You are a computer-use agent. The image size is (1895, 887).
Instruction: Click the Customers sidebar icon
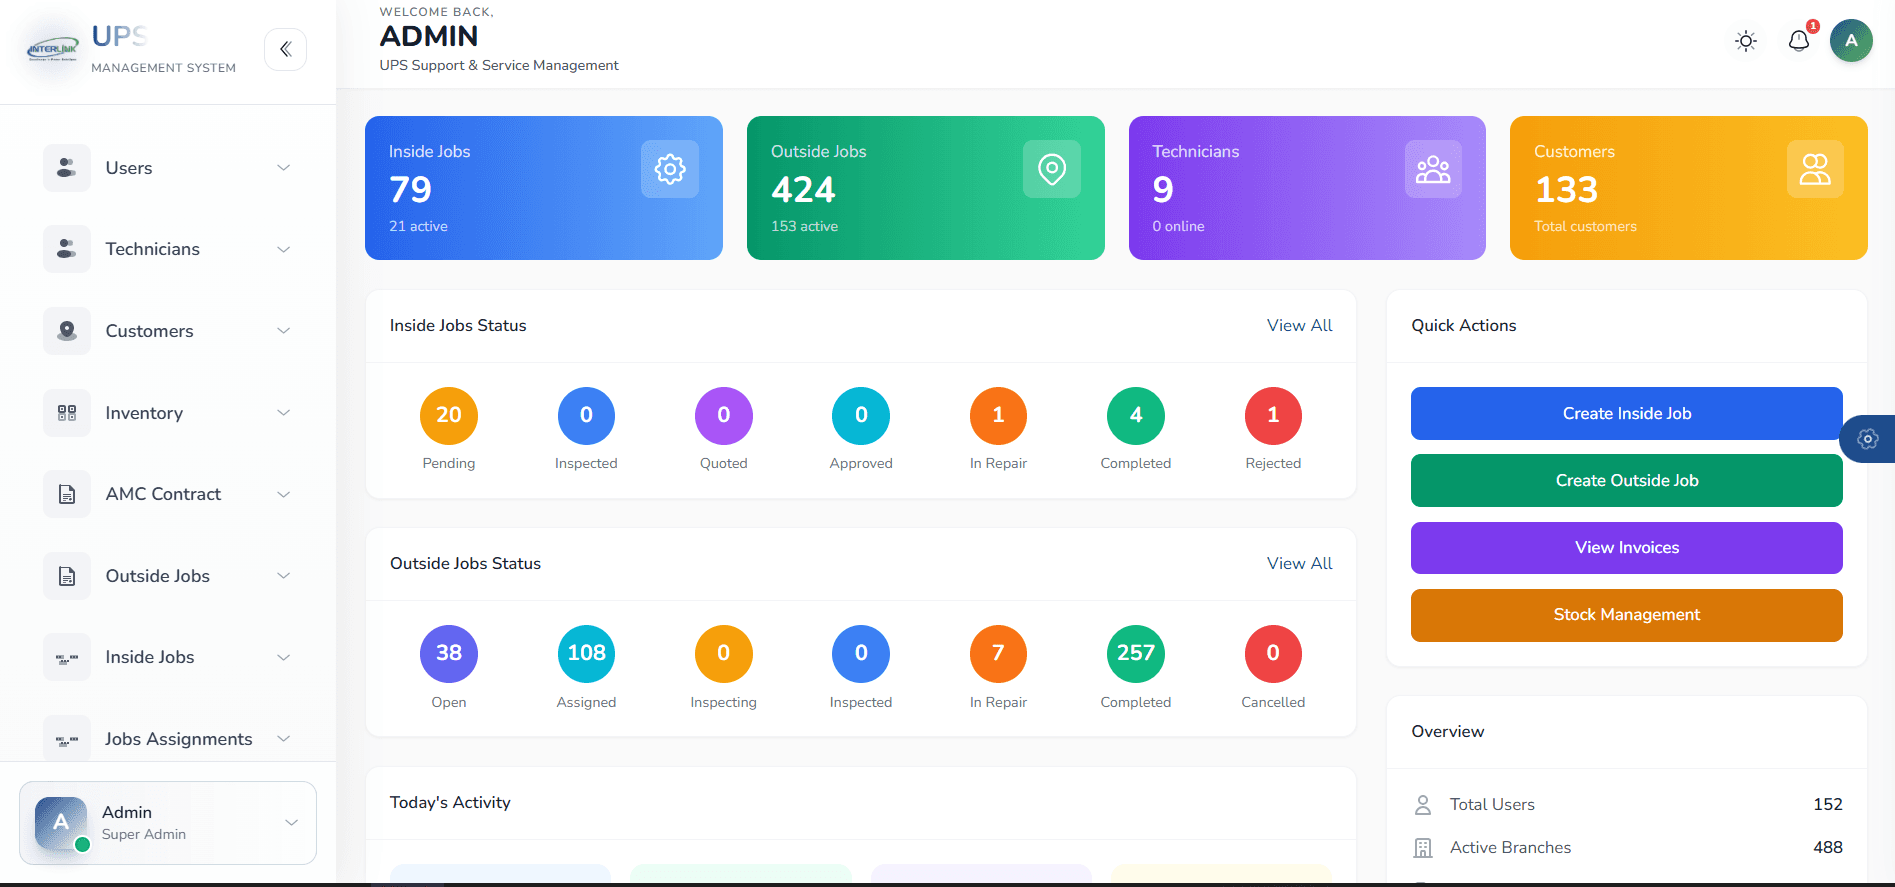pos(67,331)
